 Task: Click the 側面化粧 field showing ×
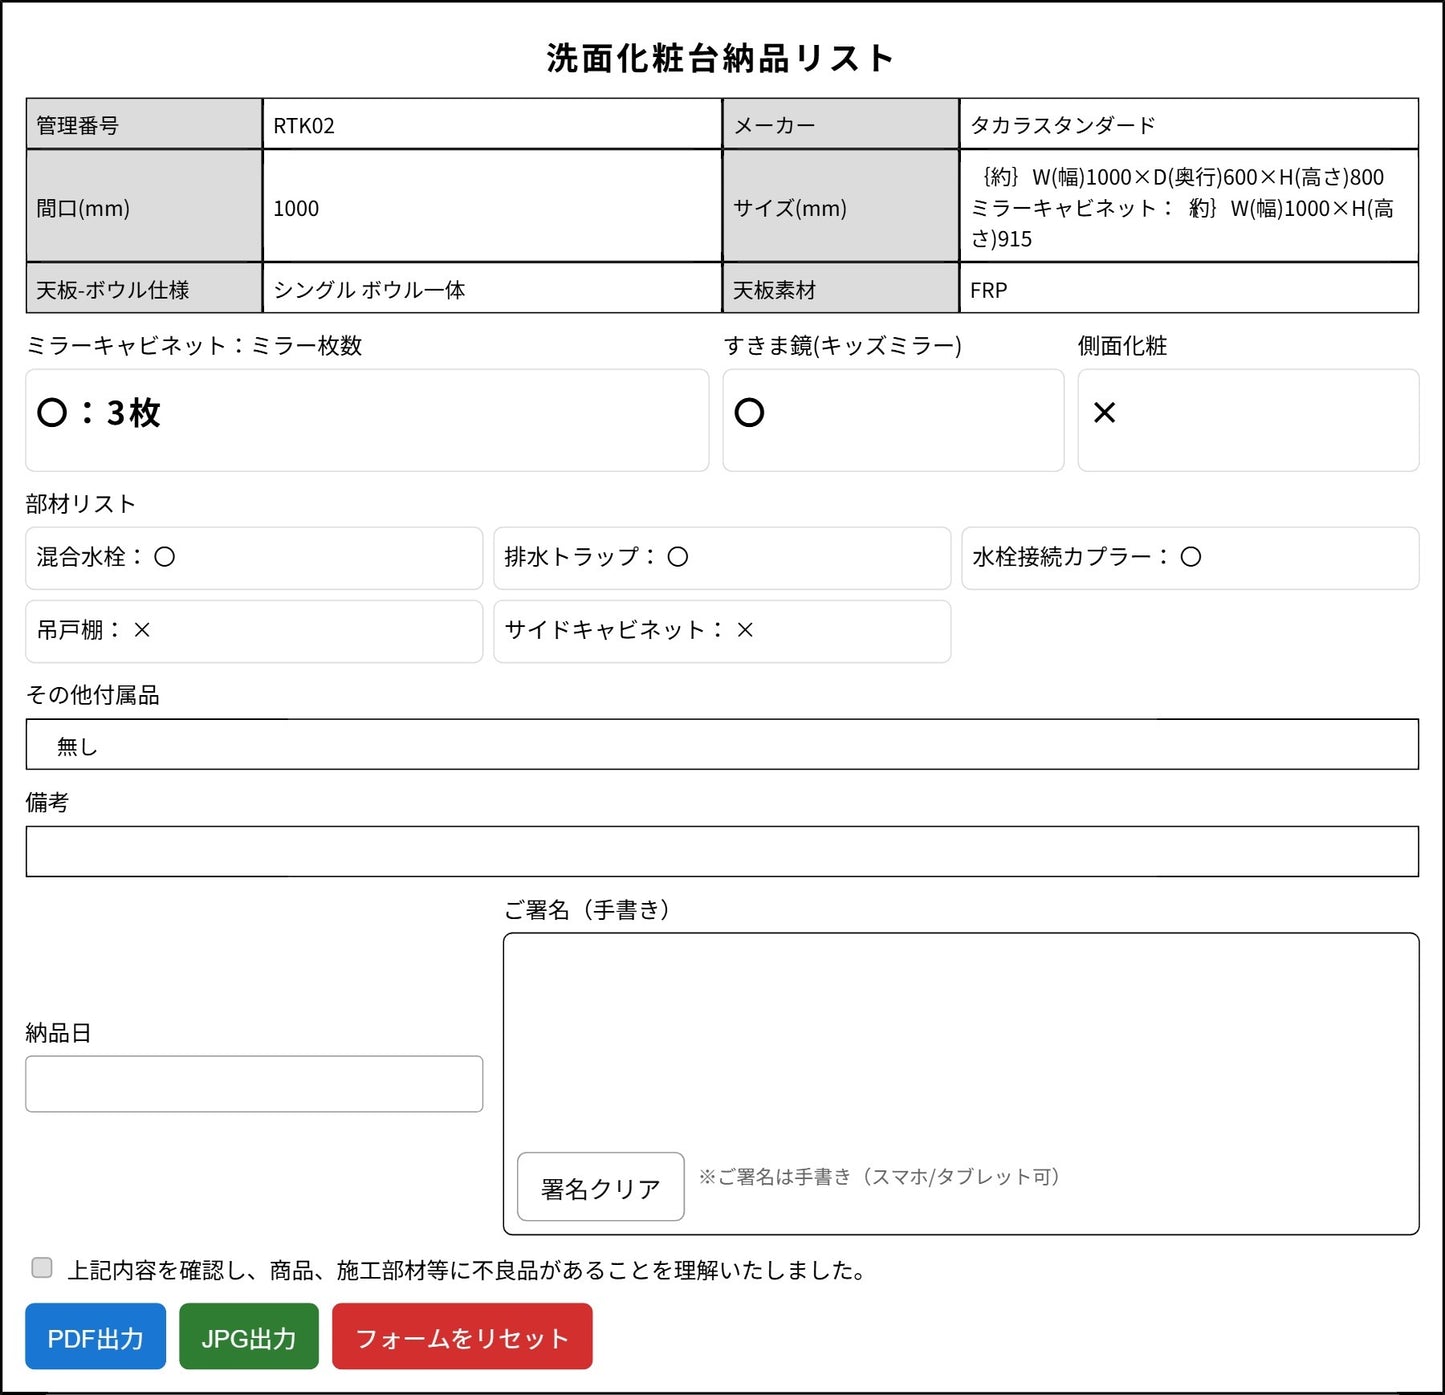tap(1247, 419)
